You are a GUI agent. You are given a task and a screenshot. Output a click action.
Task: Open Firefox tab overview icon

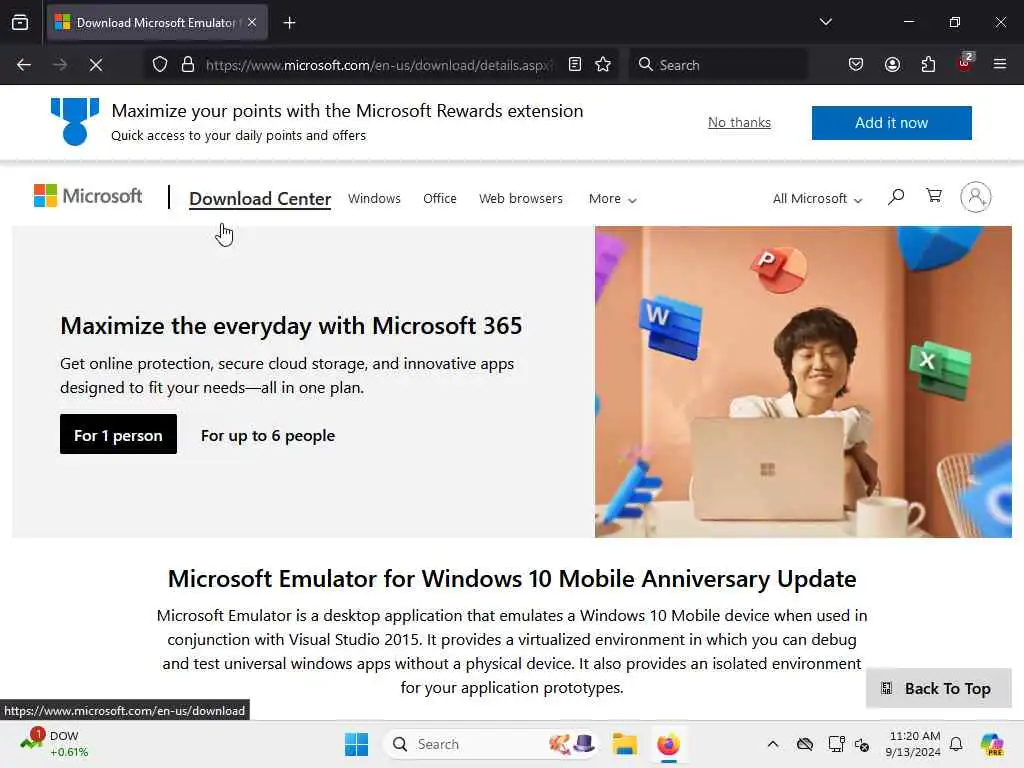[x=20, y=23]
